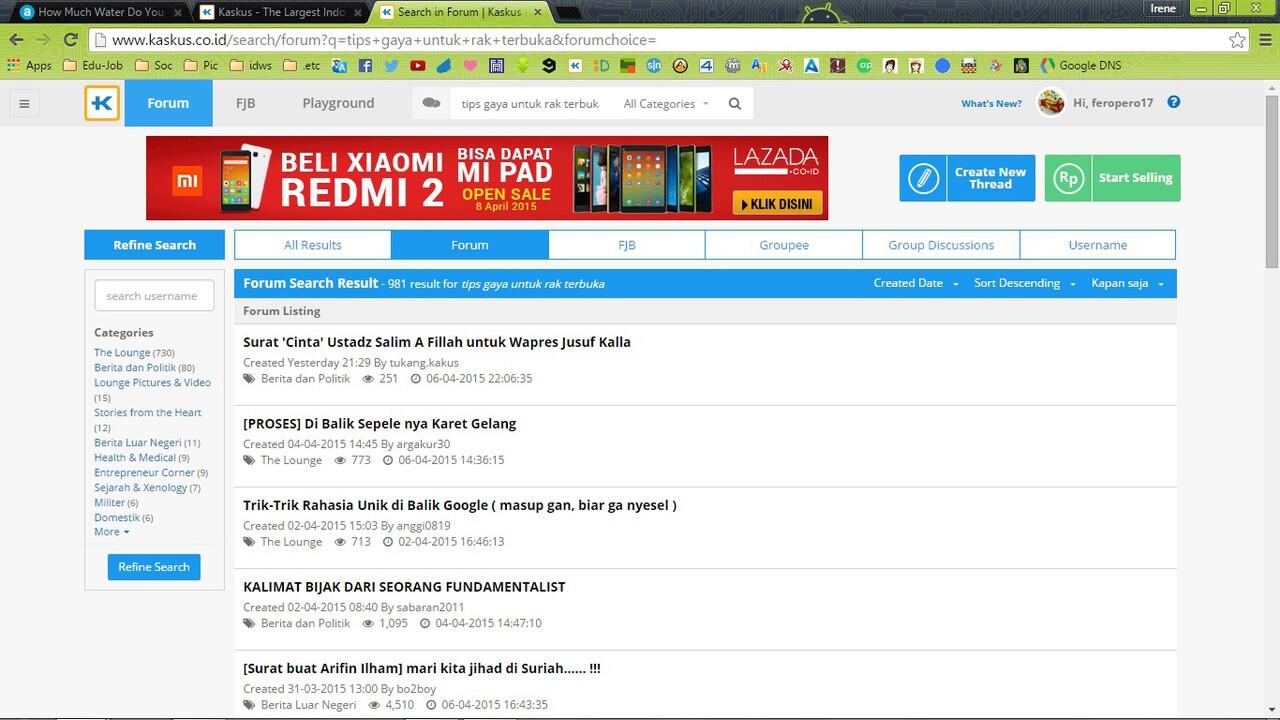This screenshot has width=1280, height=720.
Task: Switch to the Group Discussions tab
Action: tap(941, 245)
